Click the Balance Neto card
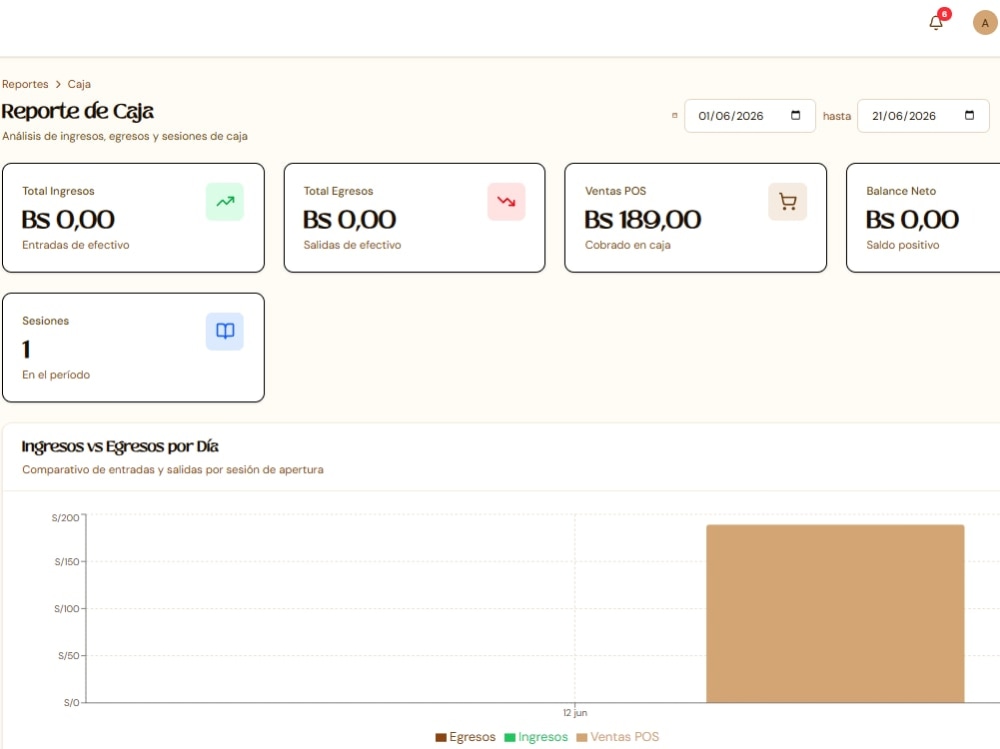The image size is (1000, 749). (923, 218)
